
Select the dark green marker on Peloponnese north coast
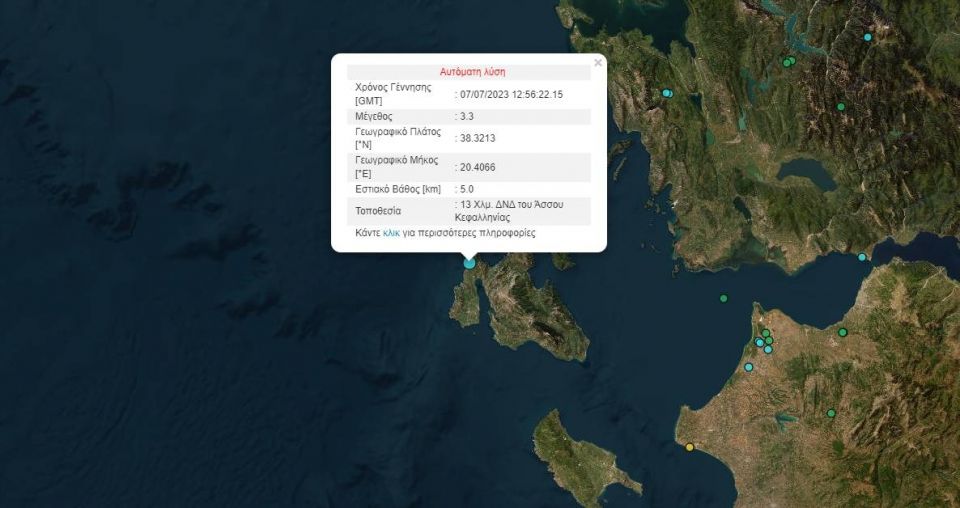(843, 332)
